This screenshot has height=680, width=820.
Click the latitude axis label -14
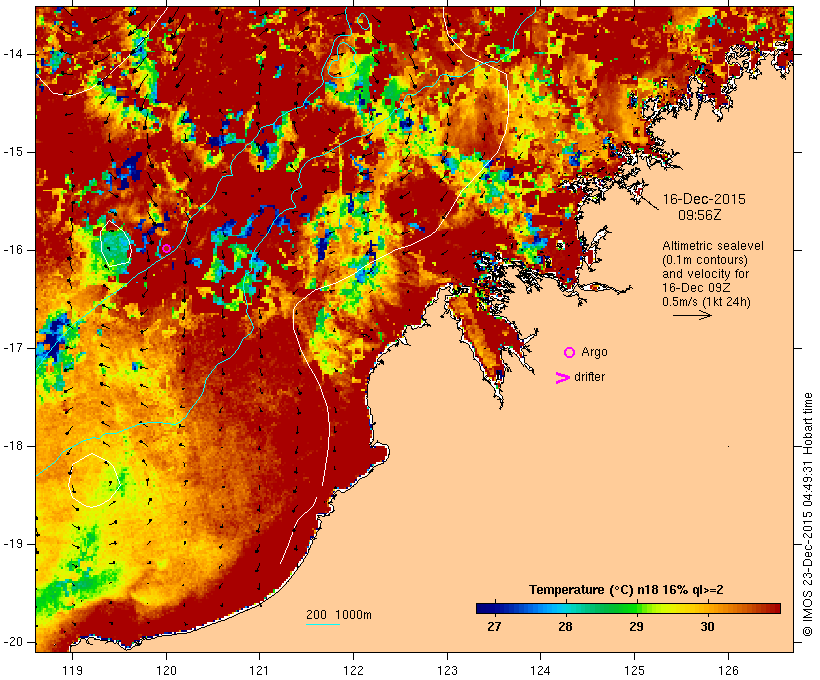[x=12, y=54]
